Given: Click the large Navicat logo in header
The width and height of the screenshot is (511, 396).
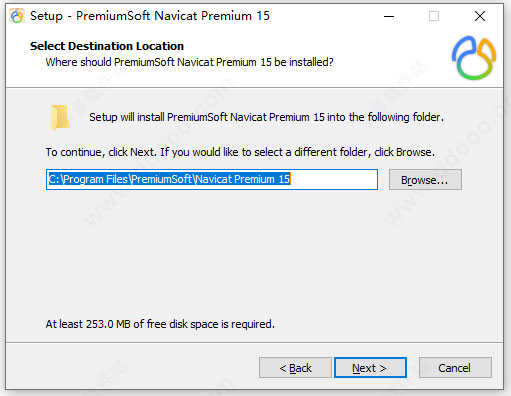Looking at the screenshot, I should [474, 58].
